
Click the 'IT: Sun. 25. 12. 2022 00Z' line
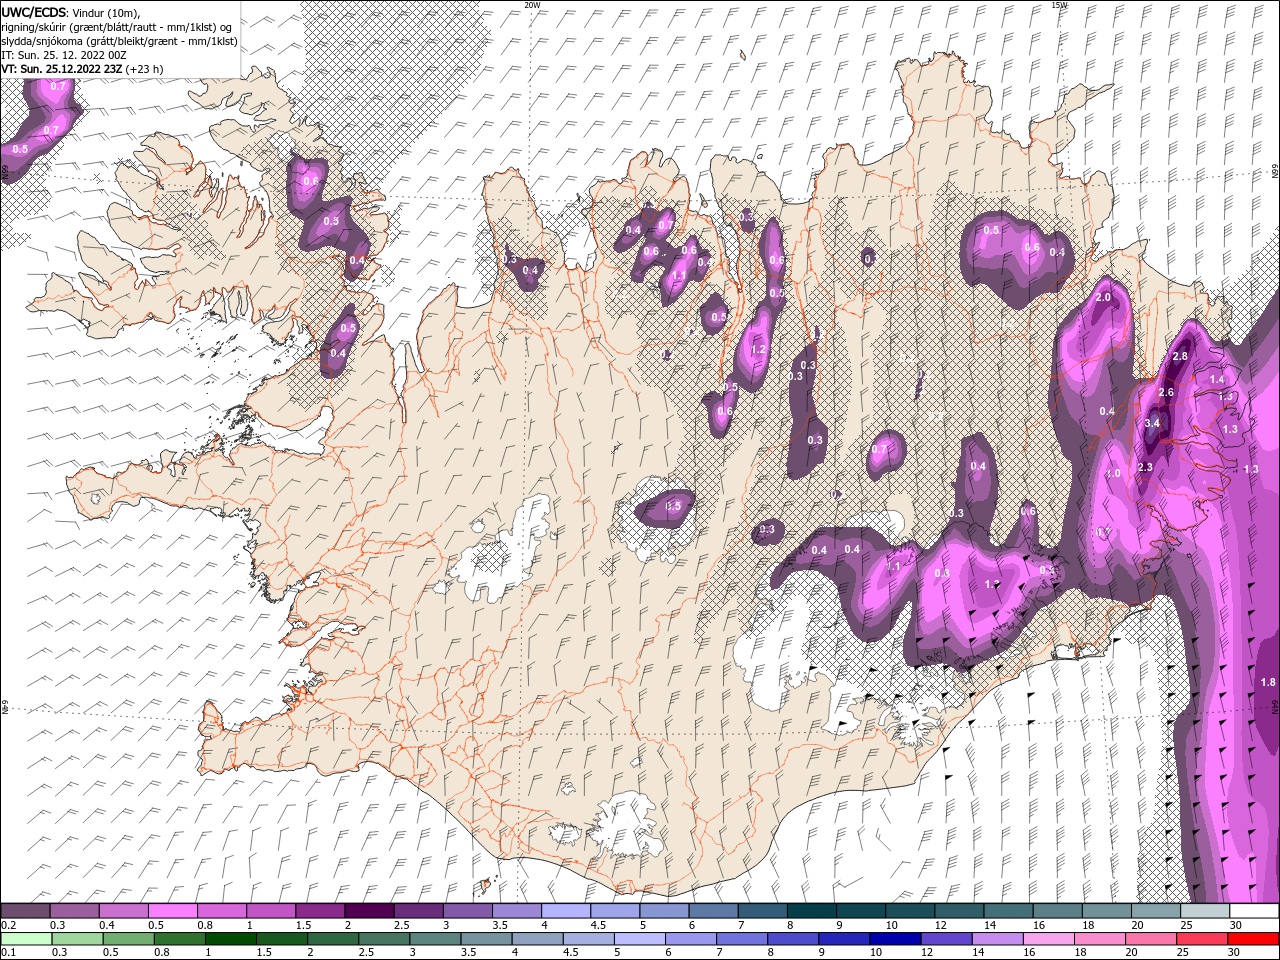[x=63, y=55]
